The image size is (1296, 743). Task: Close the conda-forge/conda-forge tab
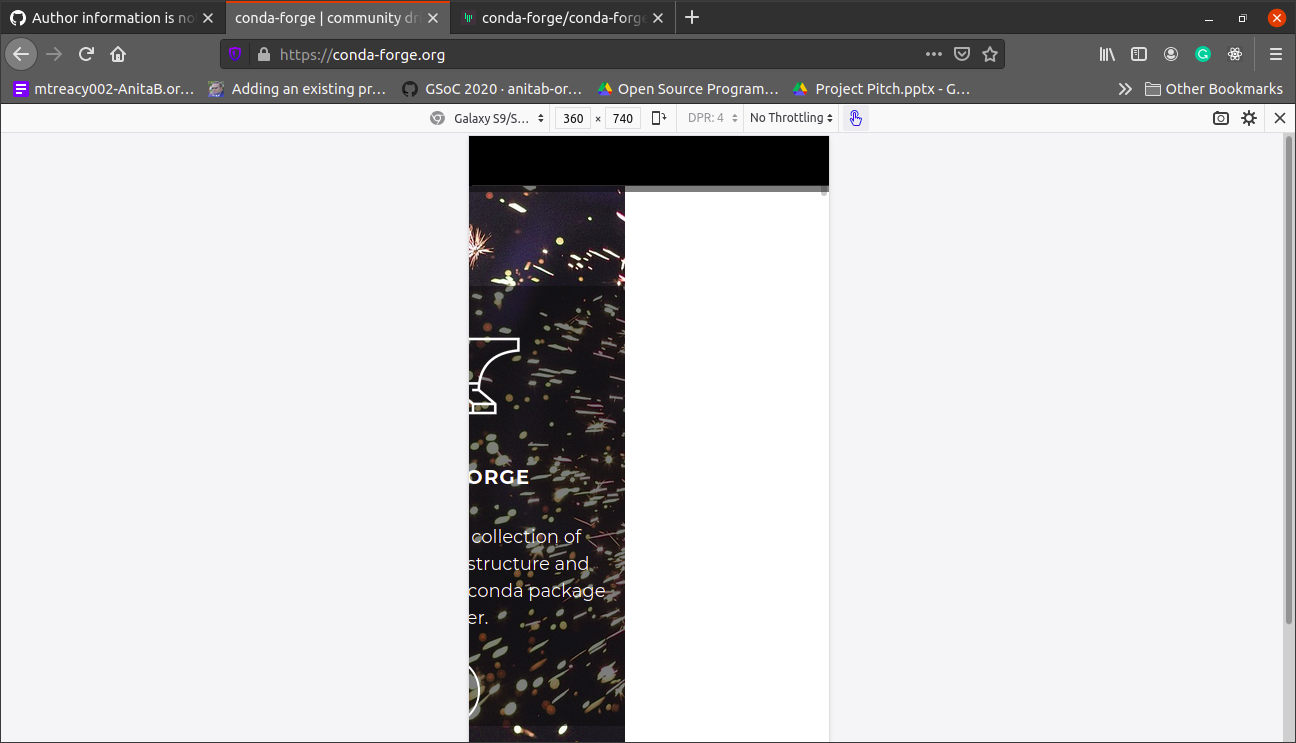pyautogui.click(x=658, y=18)
